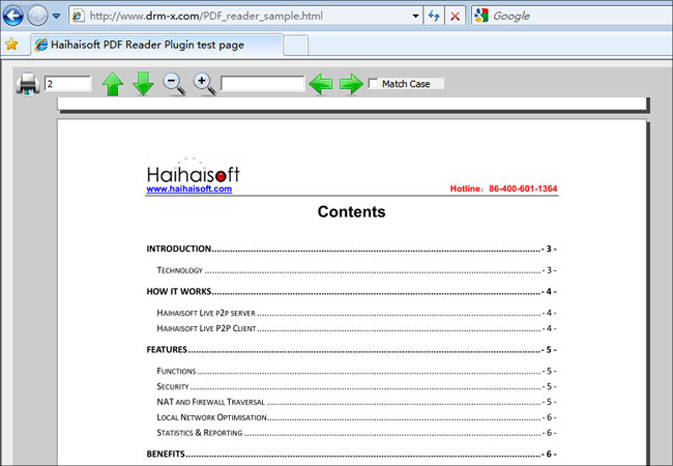Click the page icon in the address bar

pyautogui.click(x=78, y=16)
